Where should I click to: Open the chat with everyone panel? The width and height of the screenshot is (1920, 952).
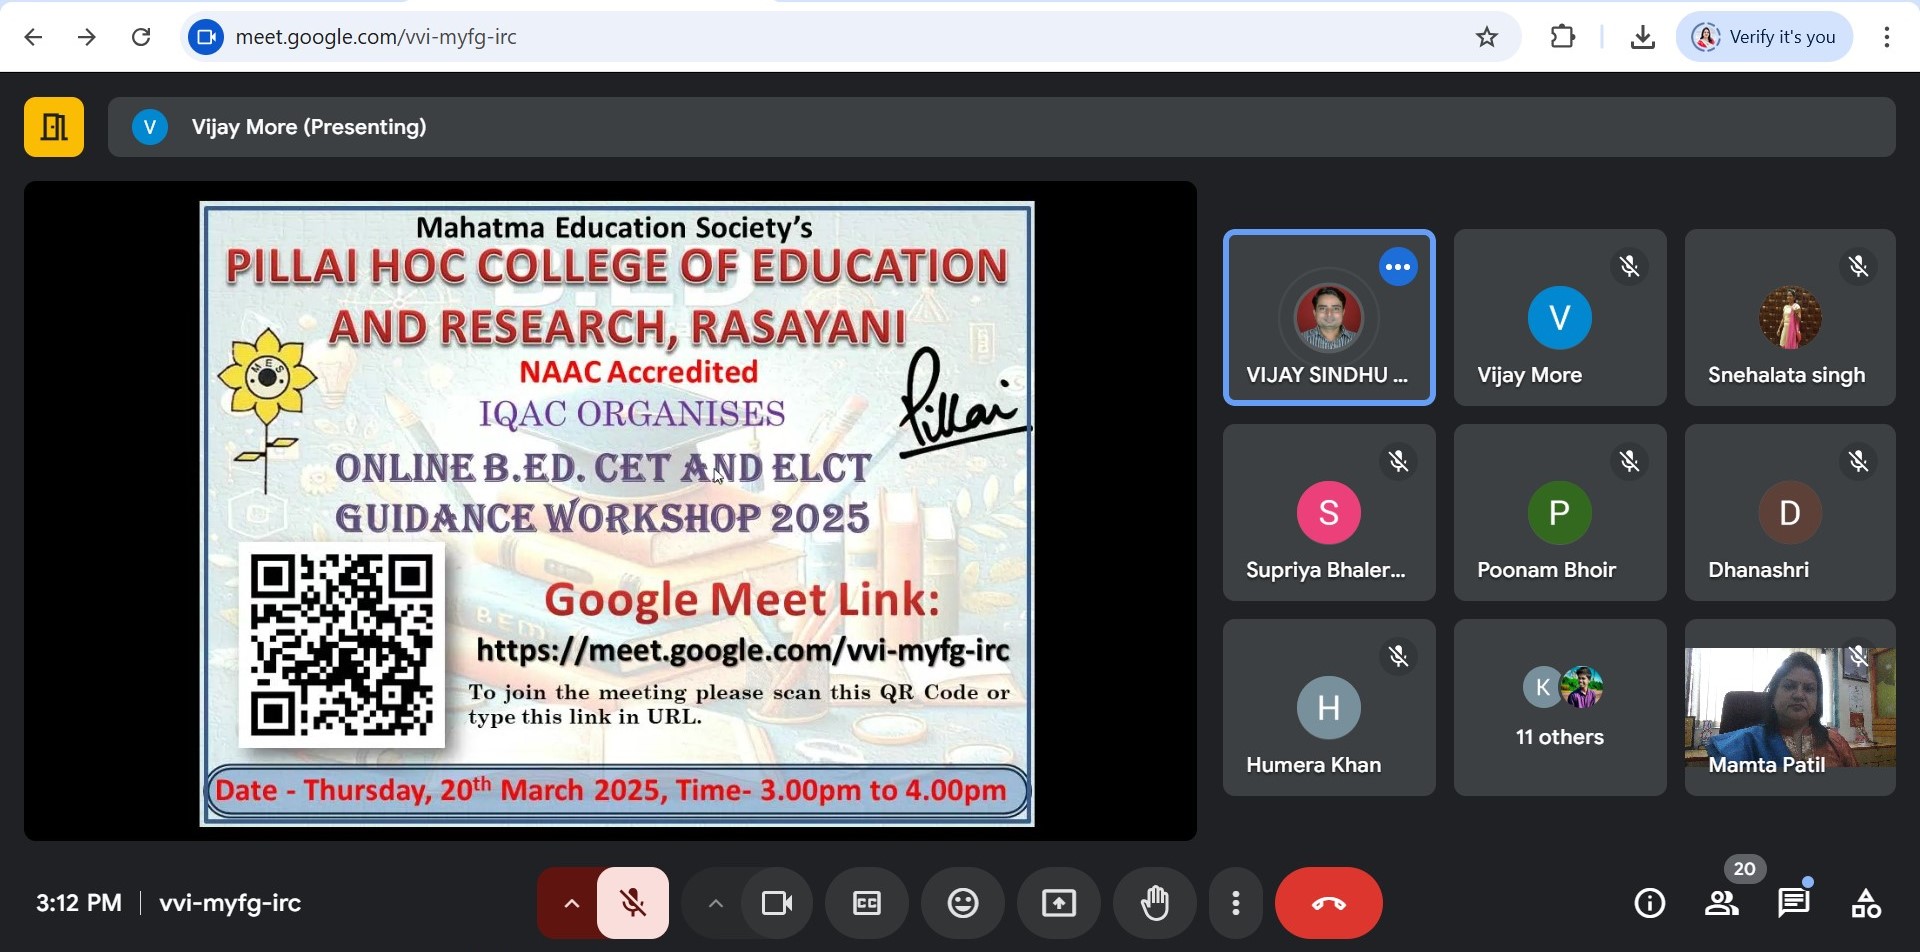coord(1795,904)
